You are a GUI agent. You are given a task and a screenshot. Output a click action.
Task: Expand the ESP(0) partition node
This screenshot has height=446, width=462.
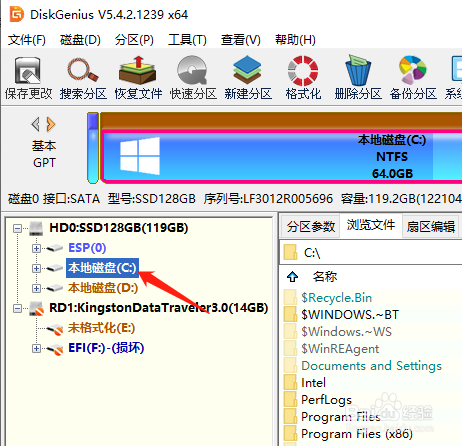click(x=36, y=248)
